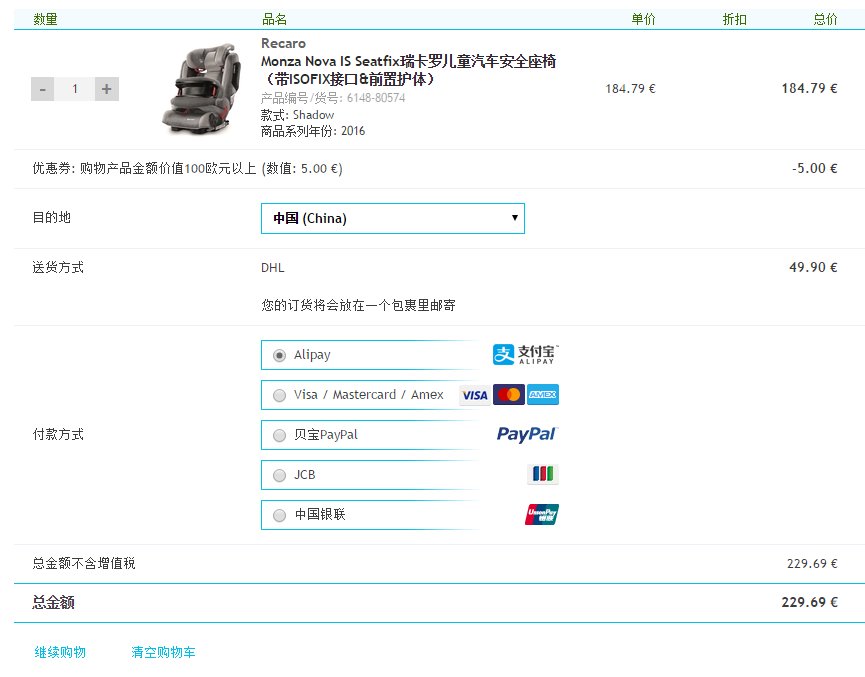Click the 总金额不含增值税 label

click(x=84, y=563)
